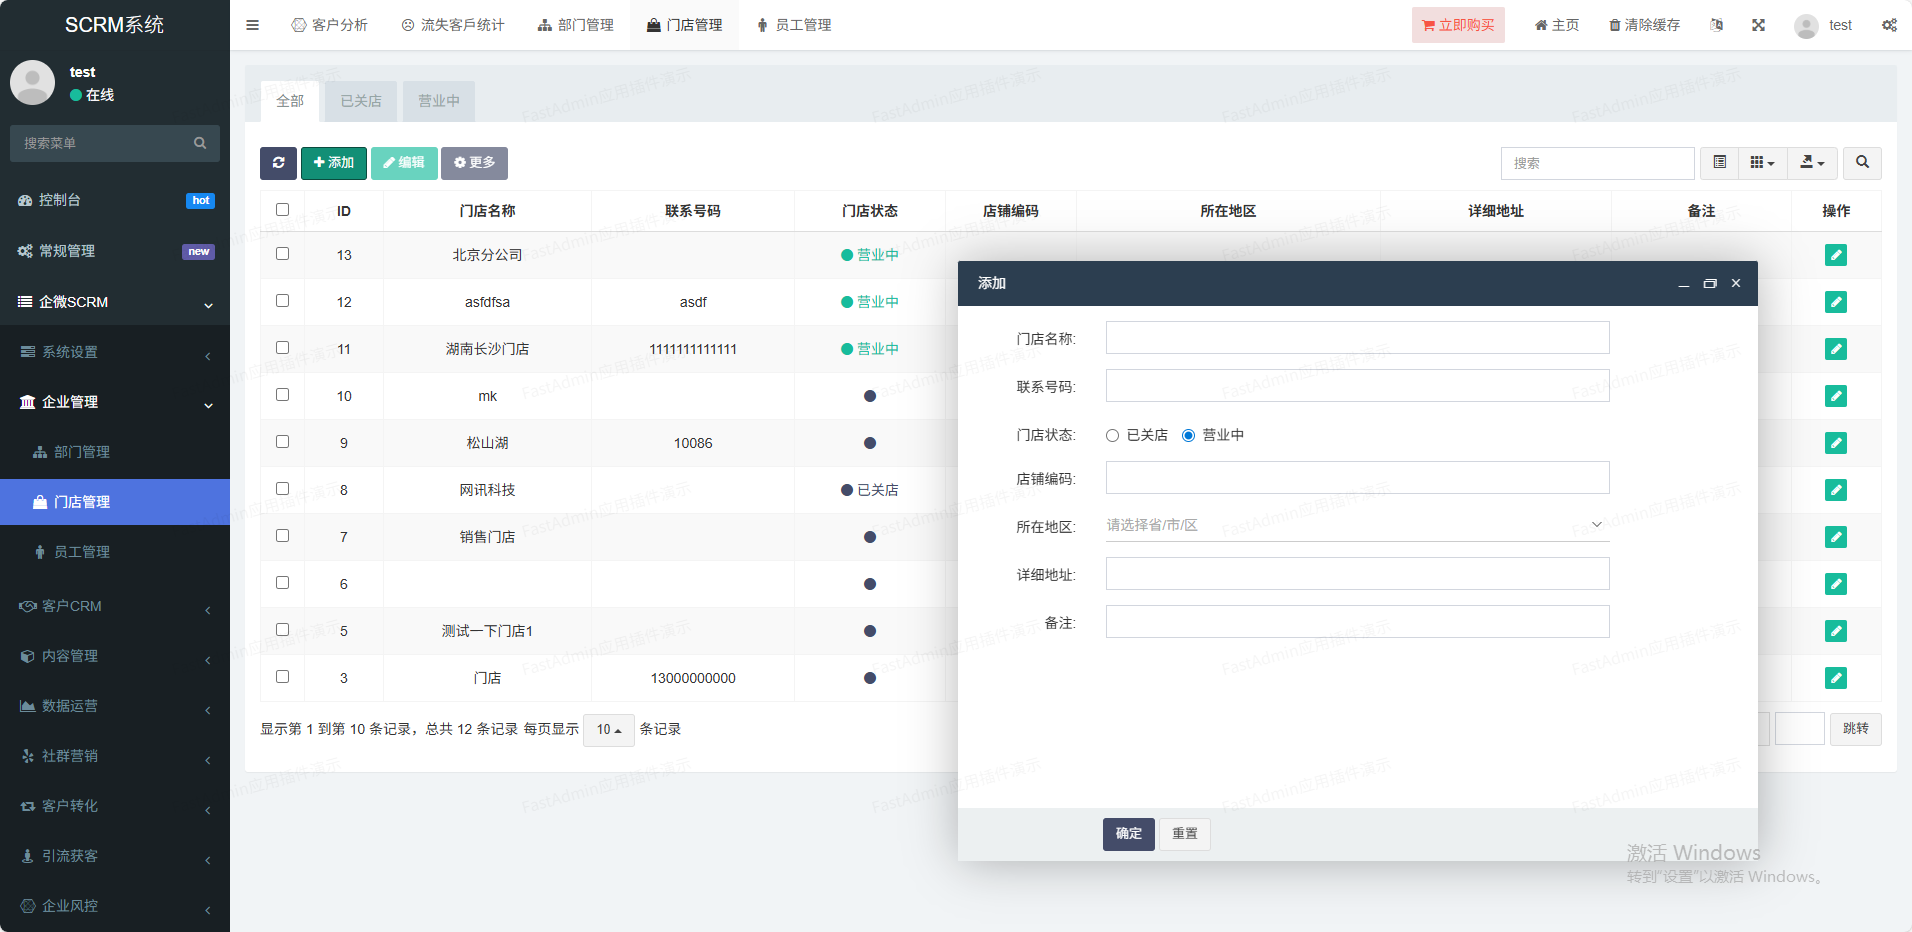
Task: Select the 已关店 radio button
Action: click(1112, 436)
